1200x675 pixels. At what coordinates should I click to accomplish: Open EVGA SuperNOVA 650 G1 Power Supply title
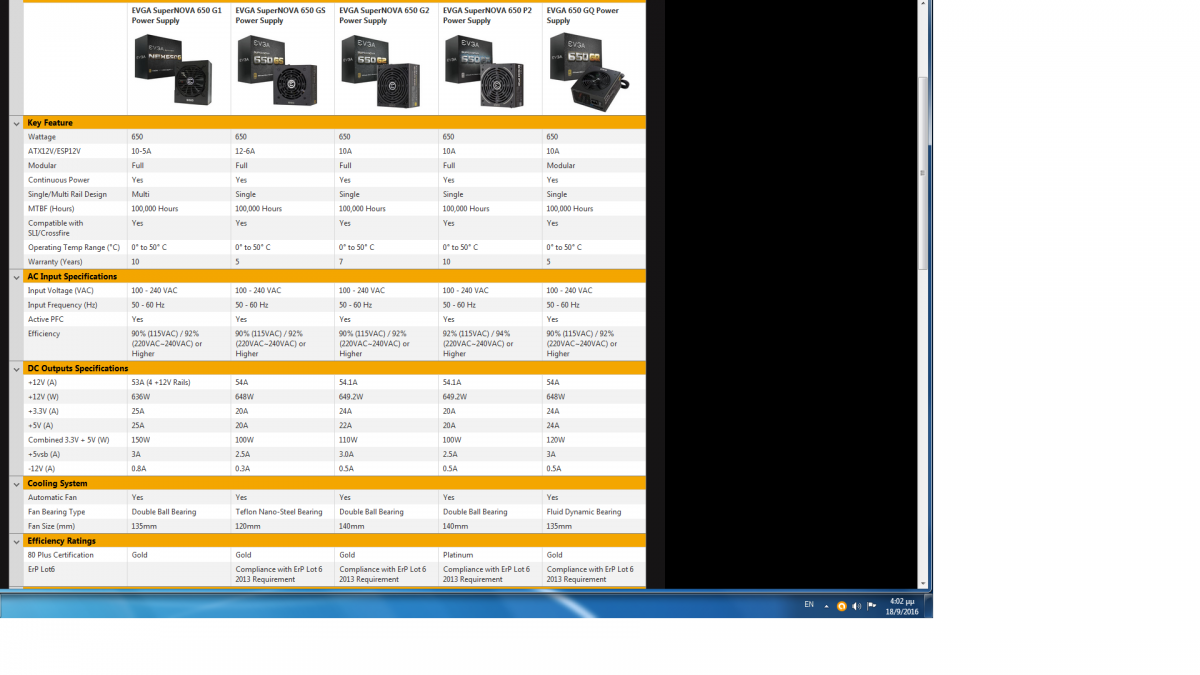pos(177,15)
